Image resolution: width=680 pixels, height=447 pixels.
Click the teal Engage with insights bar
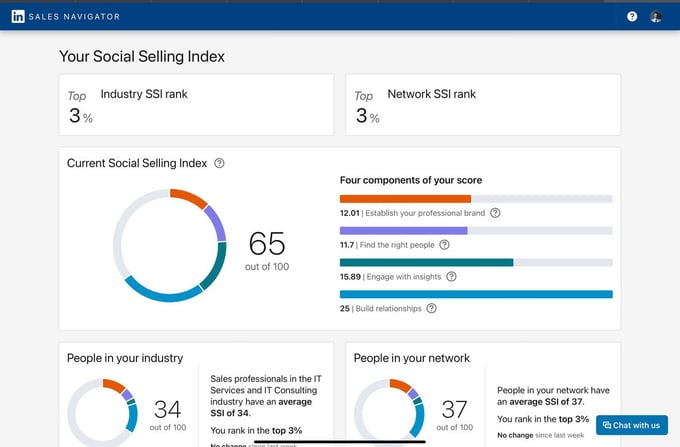click(x=426, y=262)
